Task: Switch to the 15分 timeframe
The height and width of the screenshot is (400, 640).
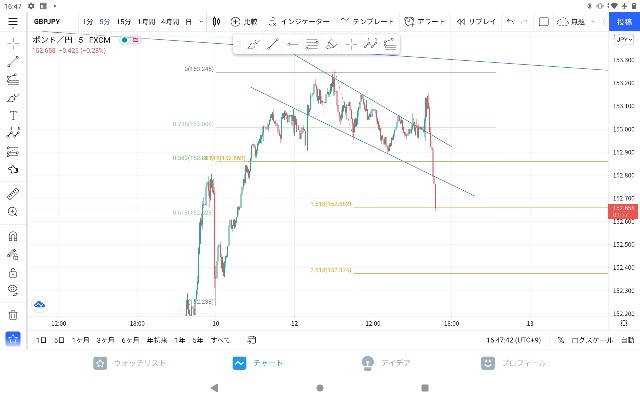Action: (x=124, y=22)
